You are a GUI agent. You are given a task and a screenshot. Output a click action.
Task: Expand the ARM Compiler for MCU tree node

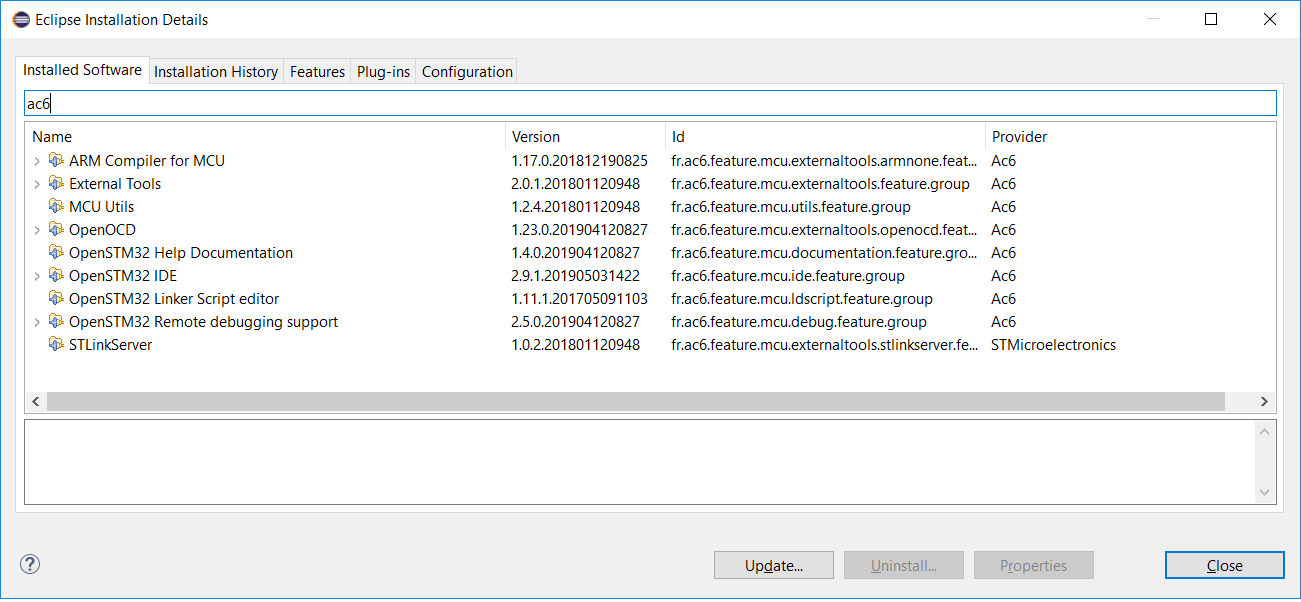tap(37, 161)
